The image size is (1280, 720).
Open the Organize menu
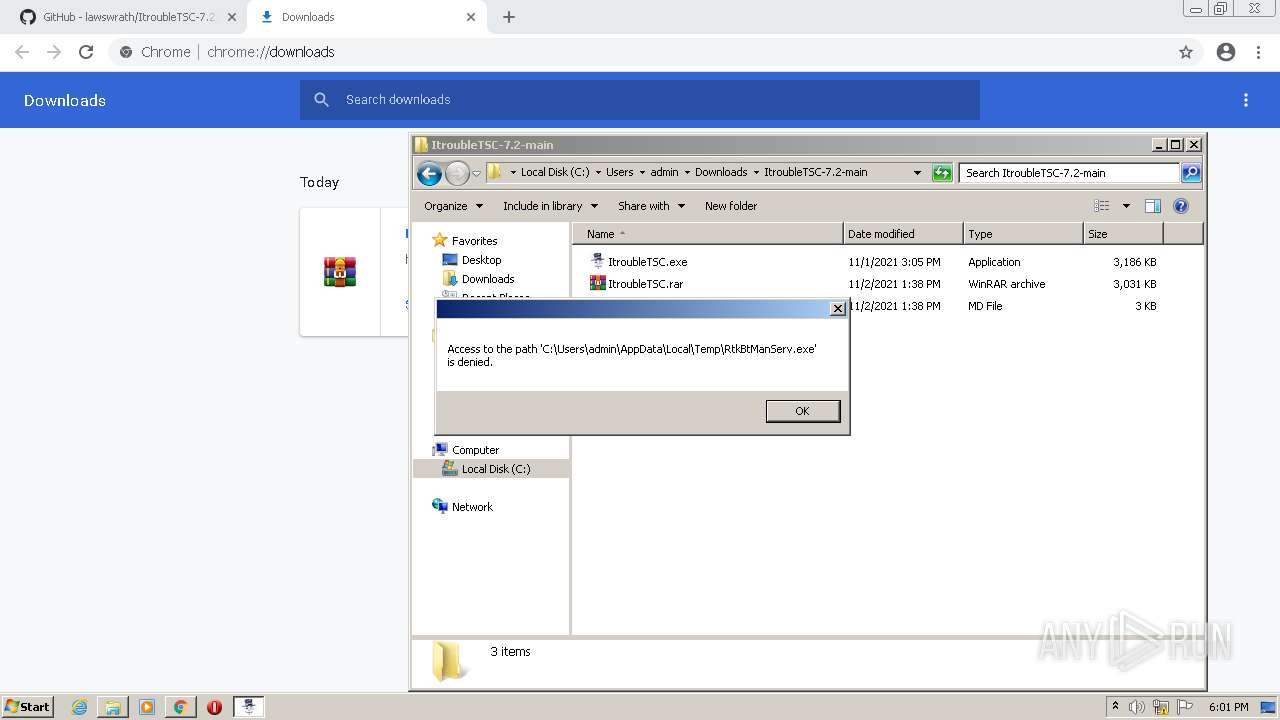[x=453, y=206]
